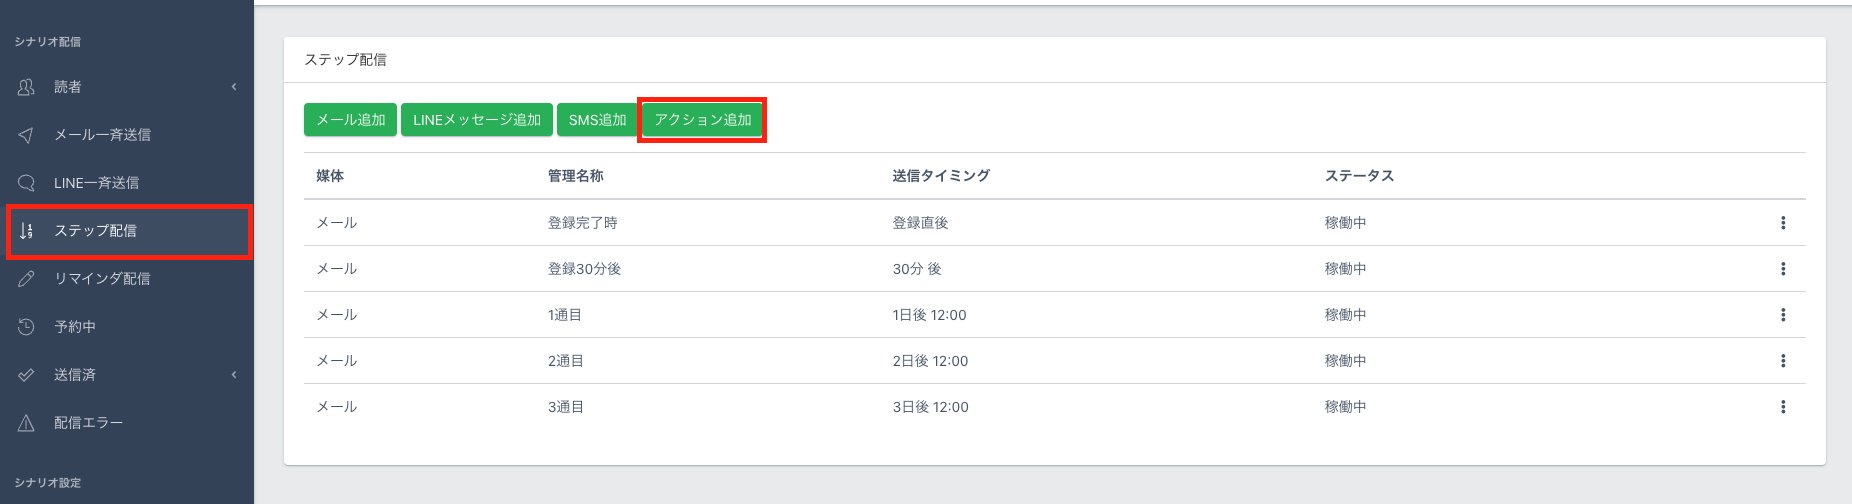
Task: Select the 2通目 row in the table
Action: [x=566, y=361]
